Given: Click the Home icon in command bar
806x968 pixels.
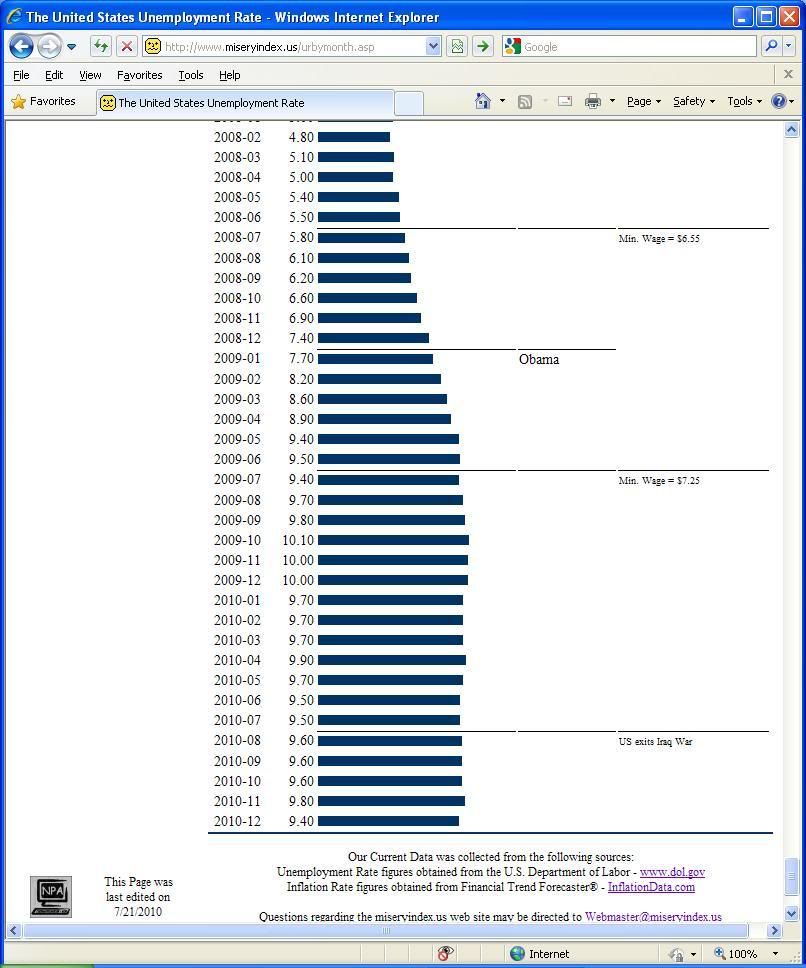Looking at the screenshot, I should click(483, 101).
